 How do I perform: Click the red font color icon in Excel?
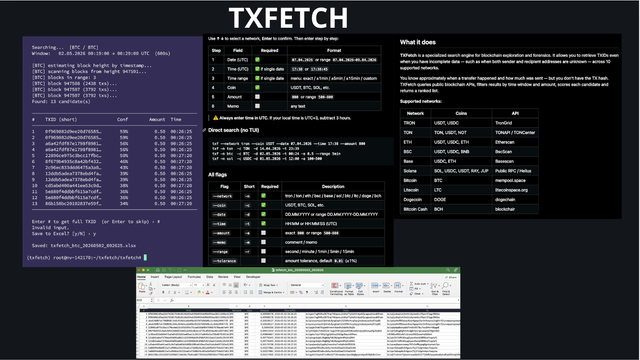click(x=208, y=292)
